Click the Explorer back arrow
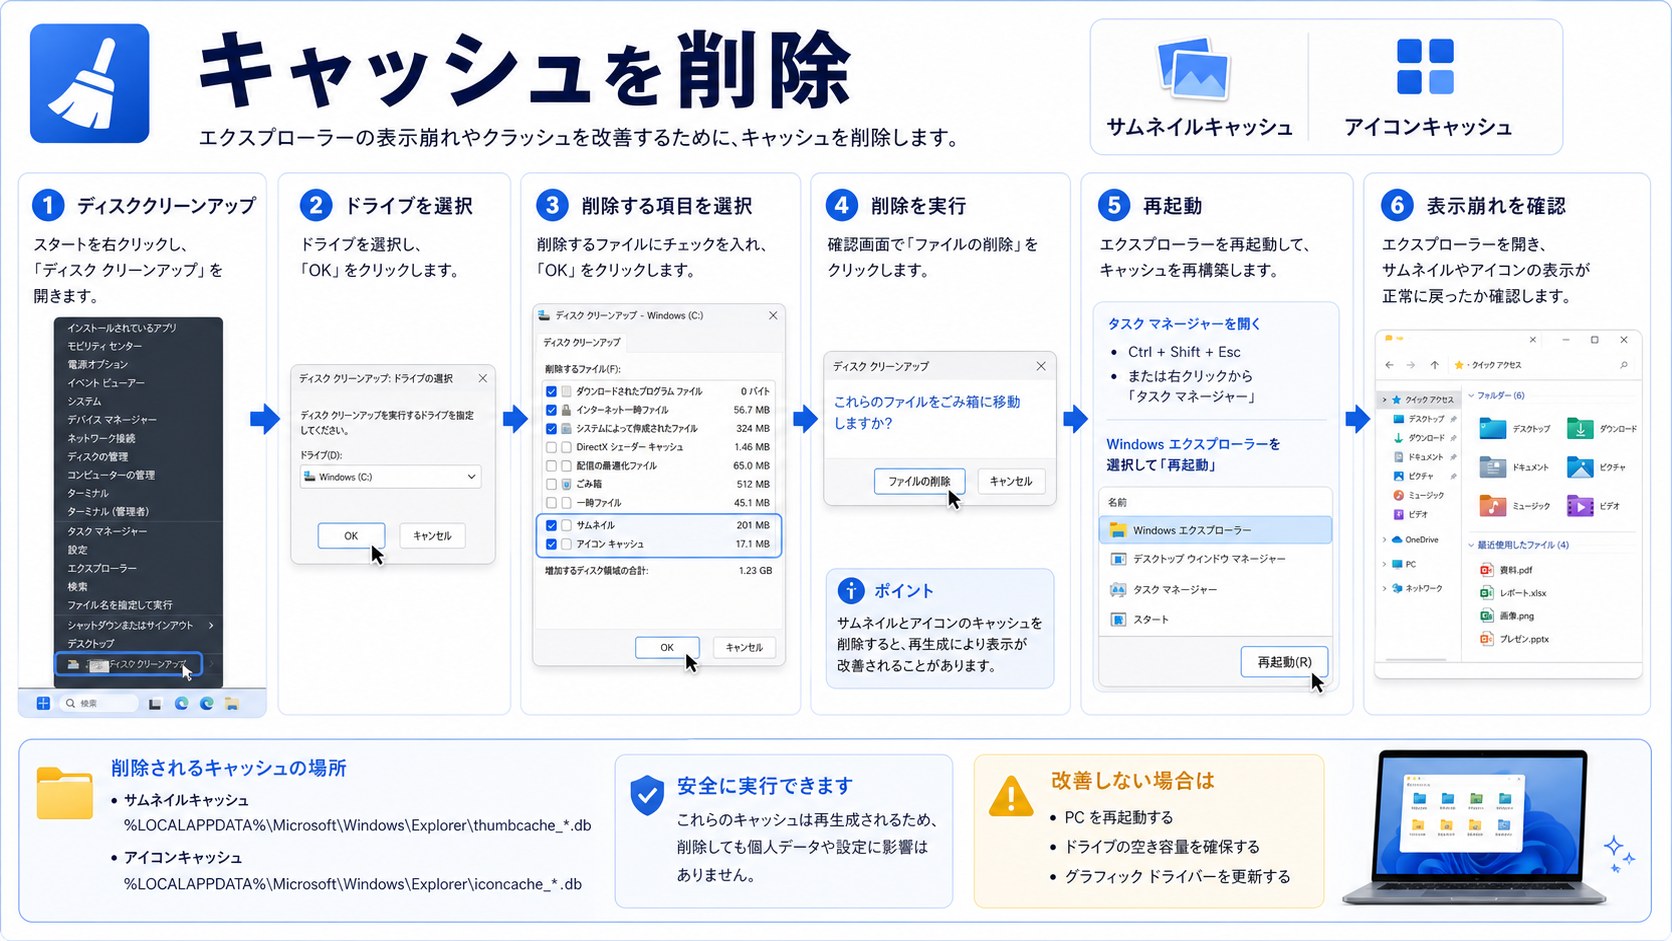Screen dimensions: 1672x941 coord(1389,365)
